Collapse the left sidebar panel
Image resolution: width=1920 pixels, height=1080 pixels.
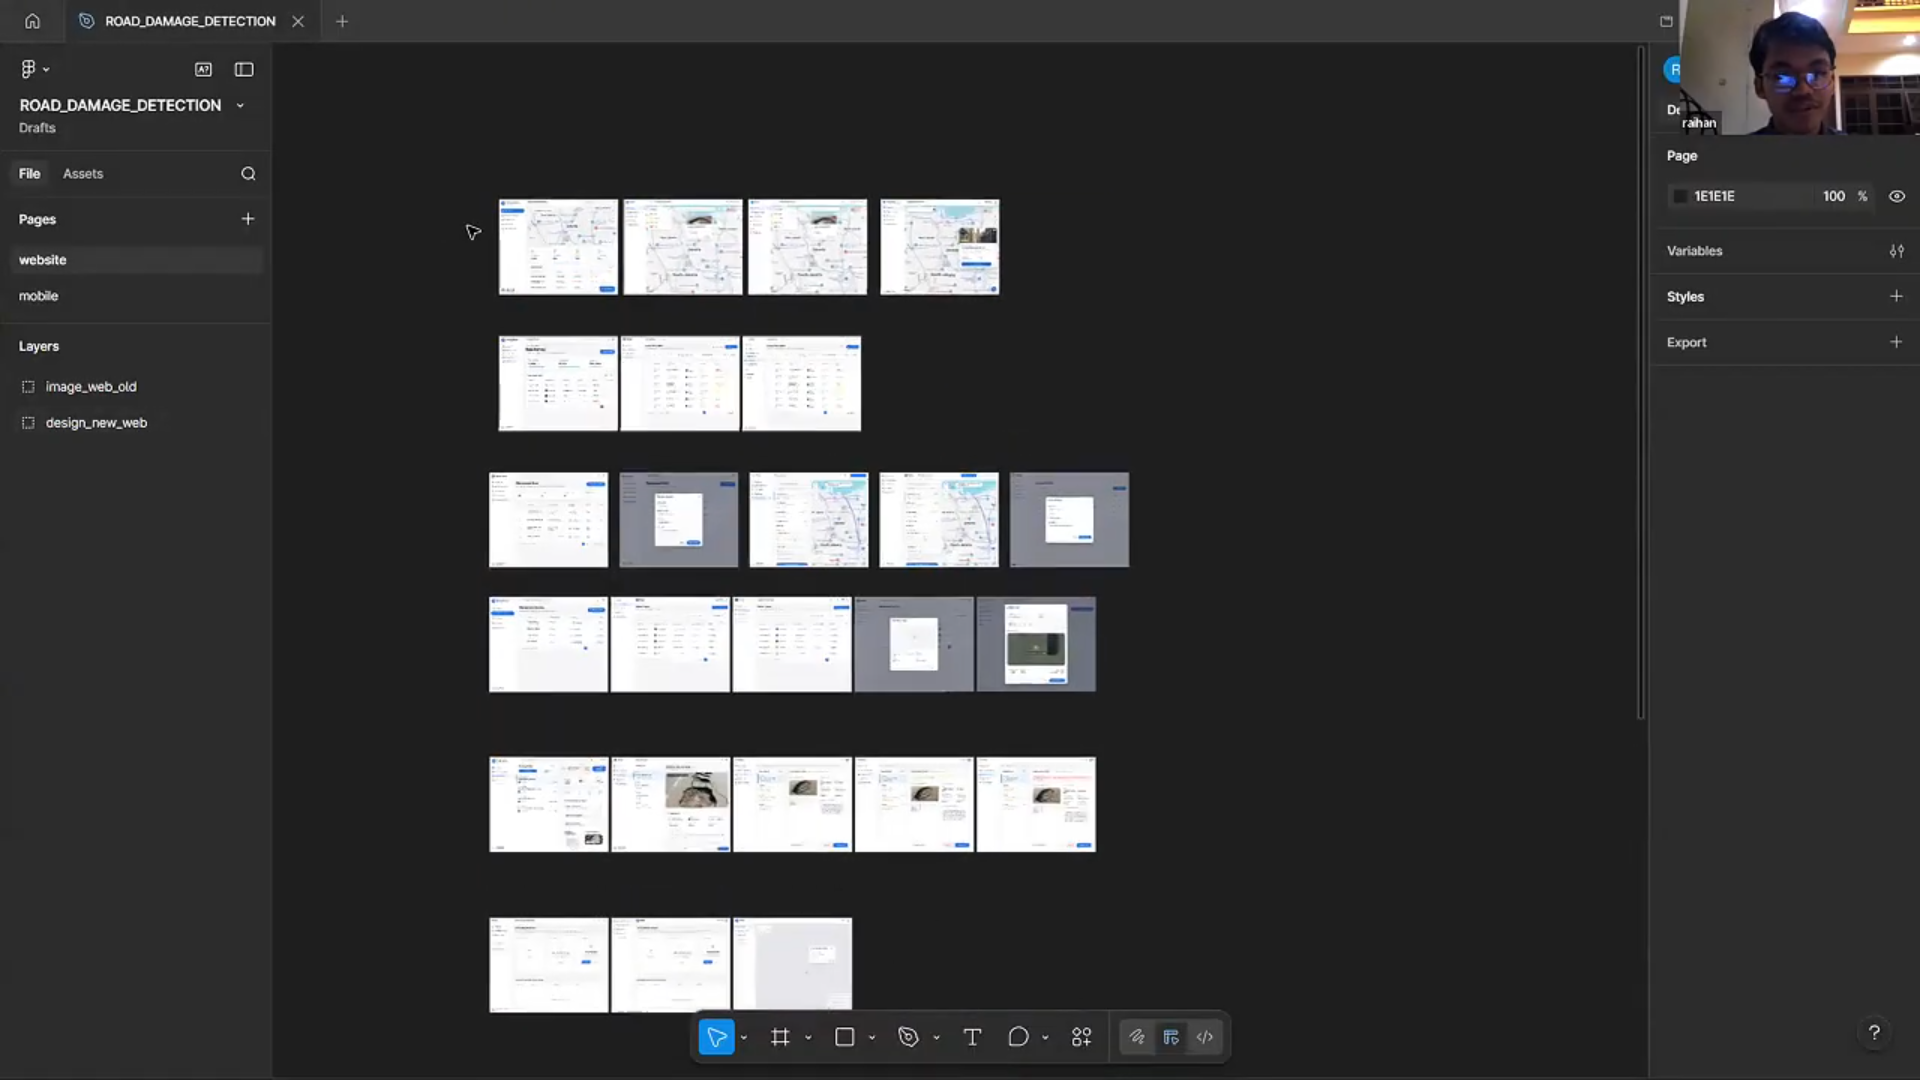[243, 69]
